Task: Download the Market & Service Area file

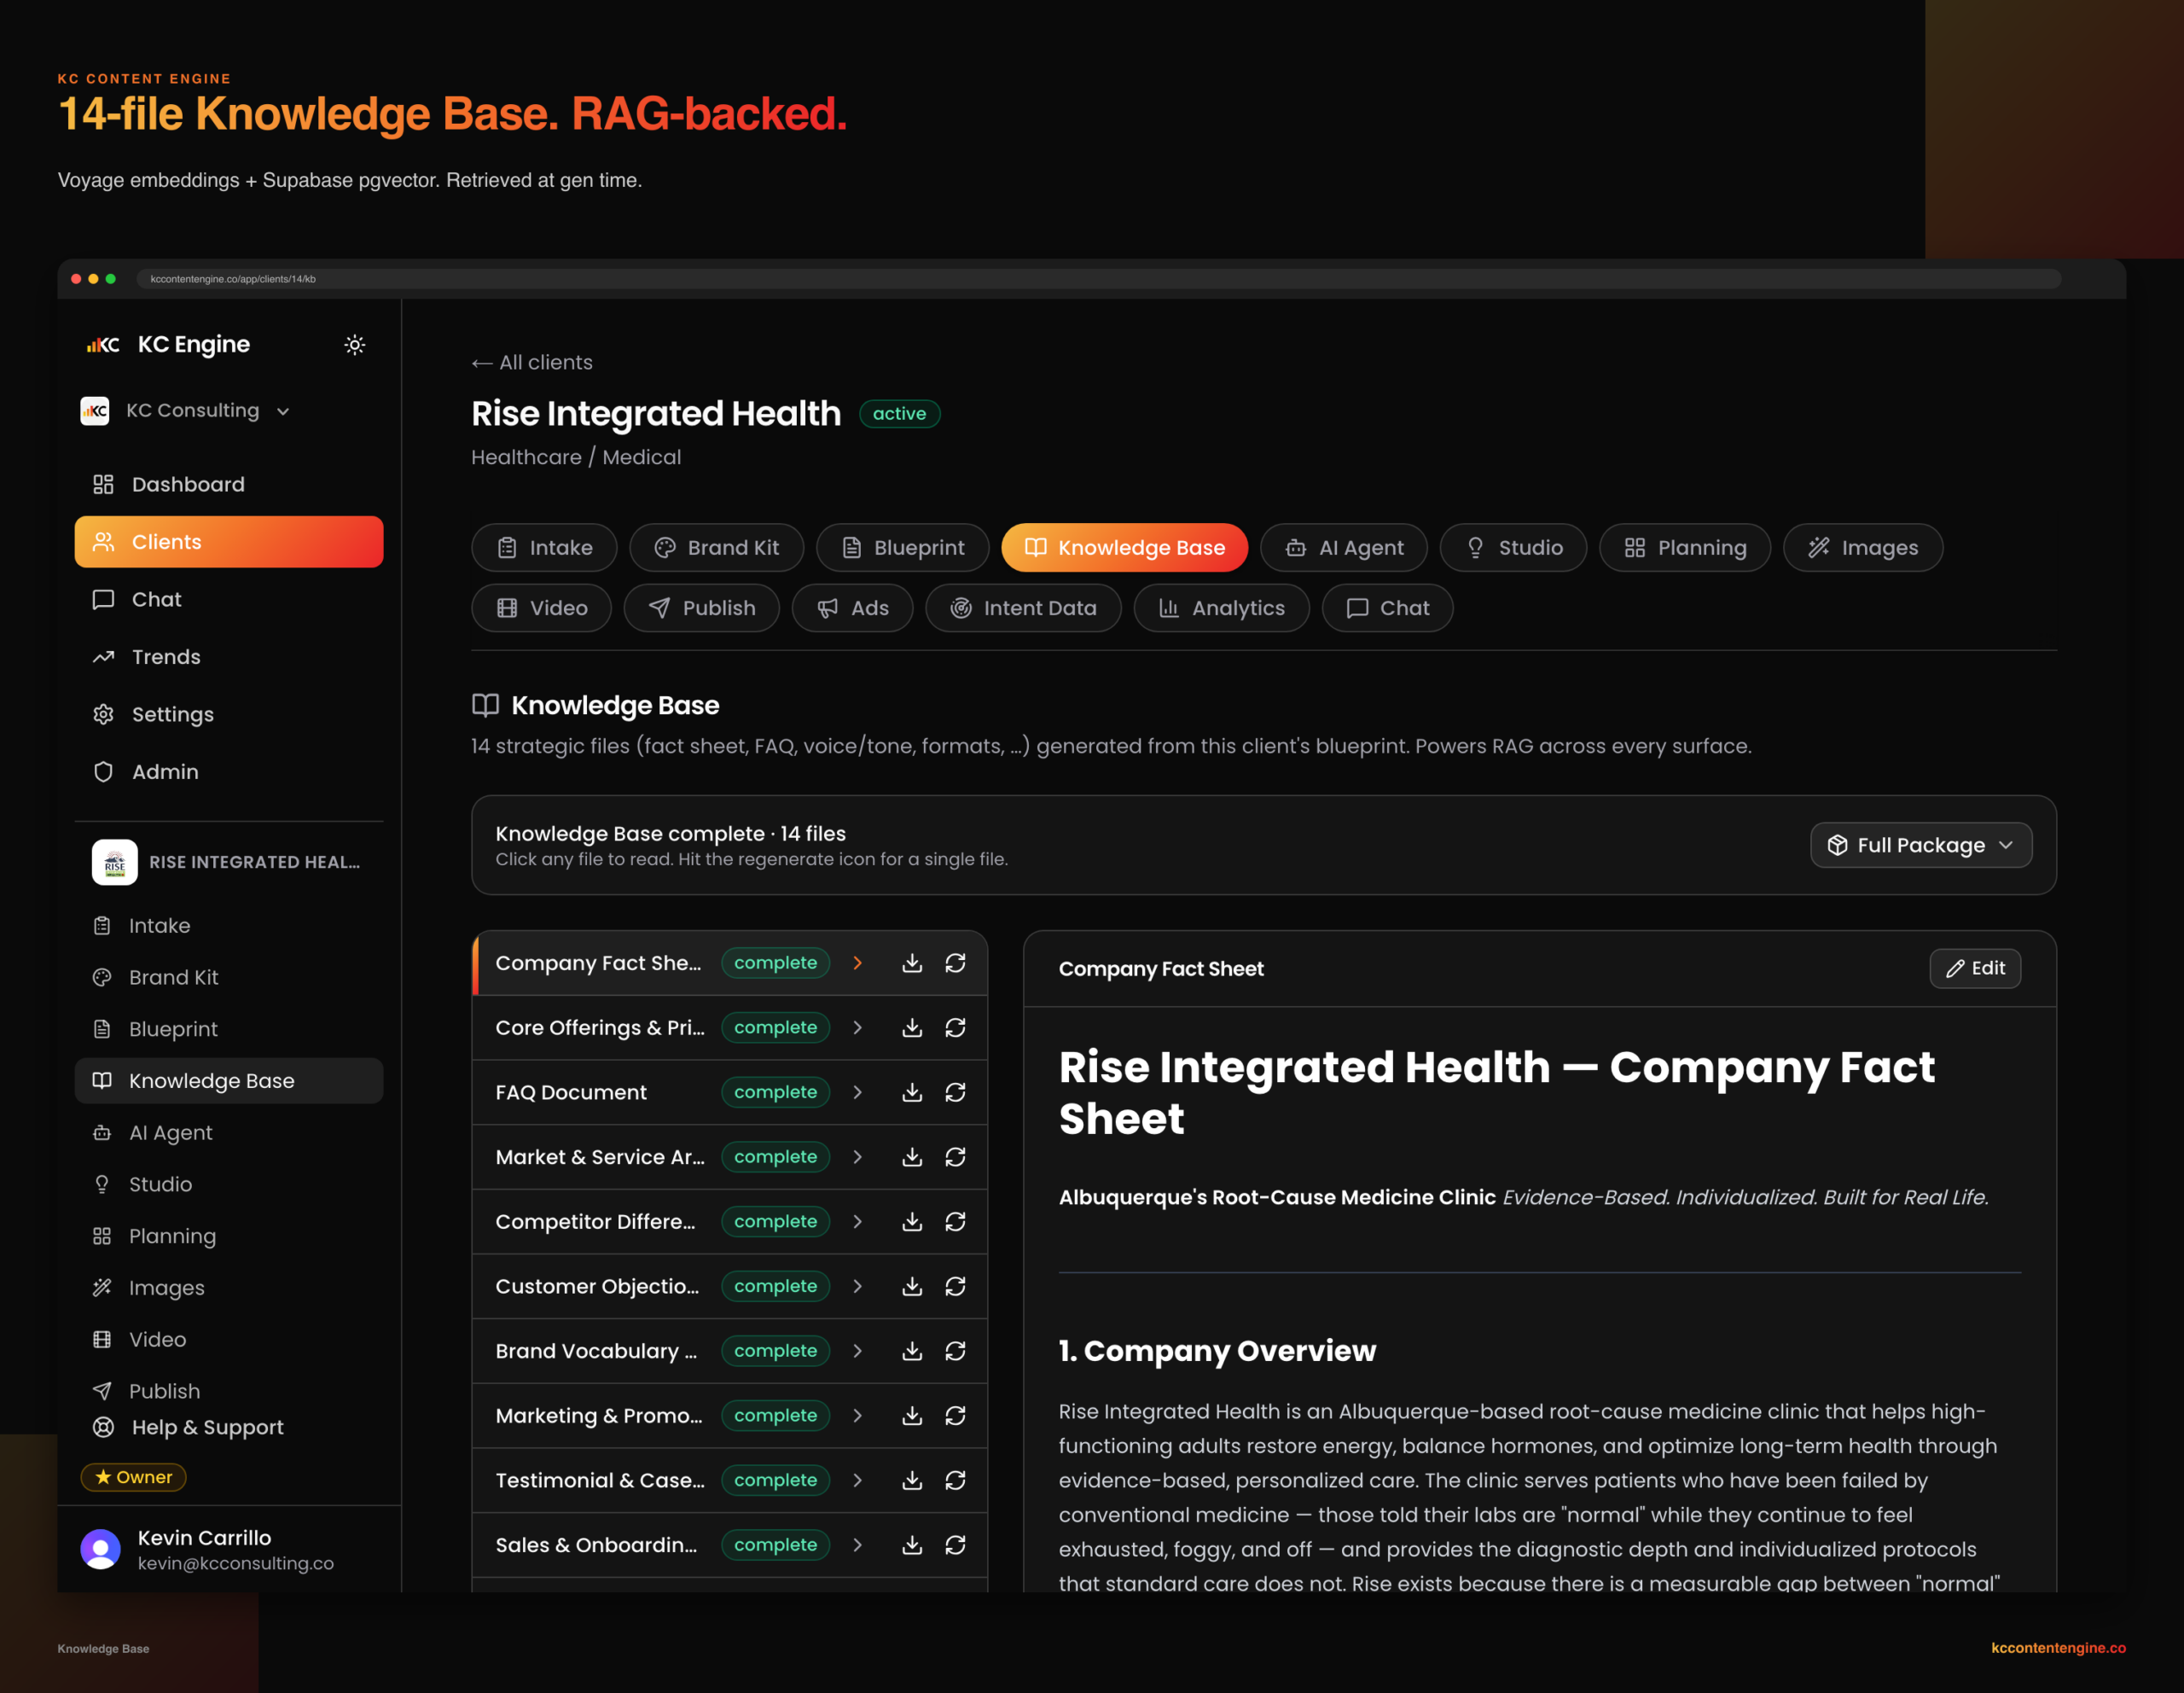Action: 912,1157
